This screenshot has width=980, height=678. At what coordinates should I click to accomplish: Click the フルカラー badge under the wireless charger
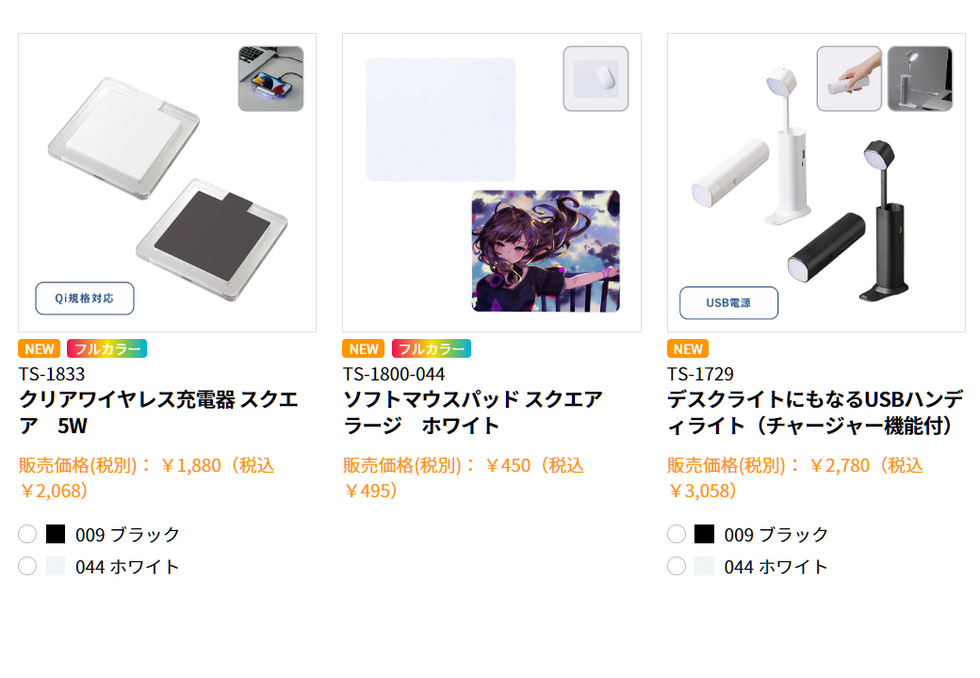point(107,349)
